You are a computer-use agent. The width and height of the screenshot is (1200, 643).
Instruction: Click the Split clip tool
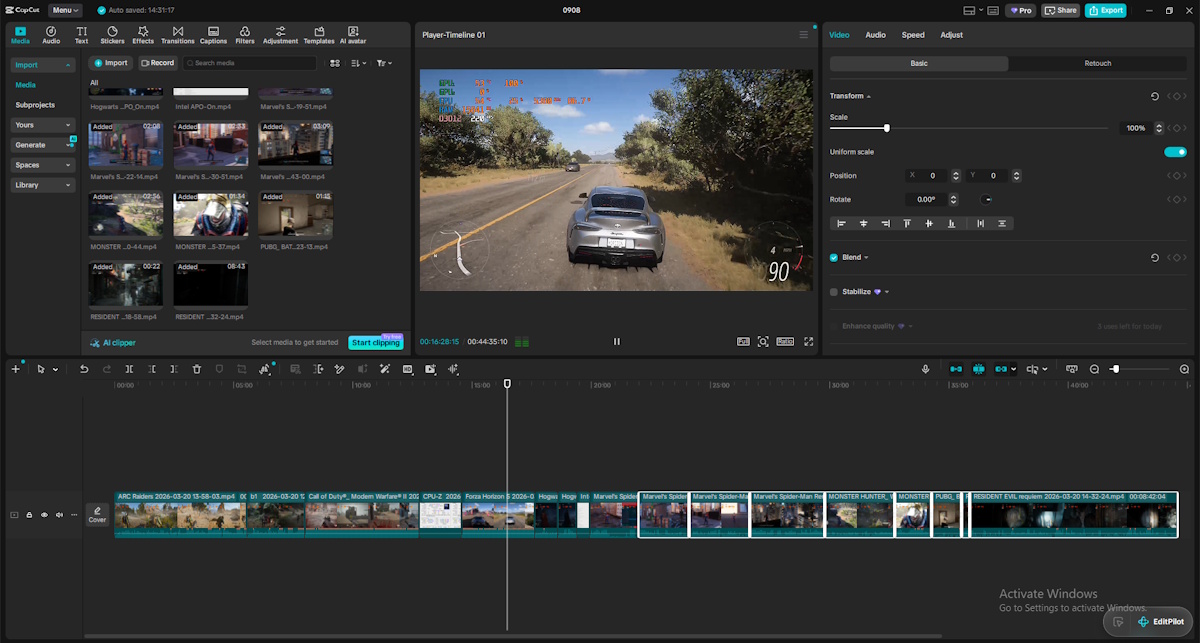click(130, 369)
